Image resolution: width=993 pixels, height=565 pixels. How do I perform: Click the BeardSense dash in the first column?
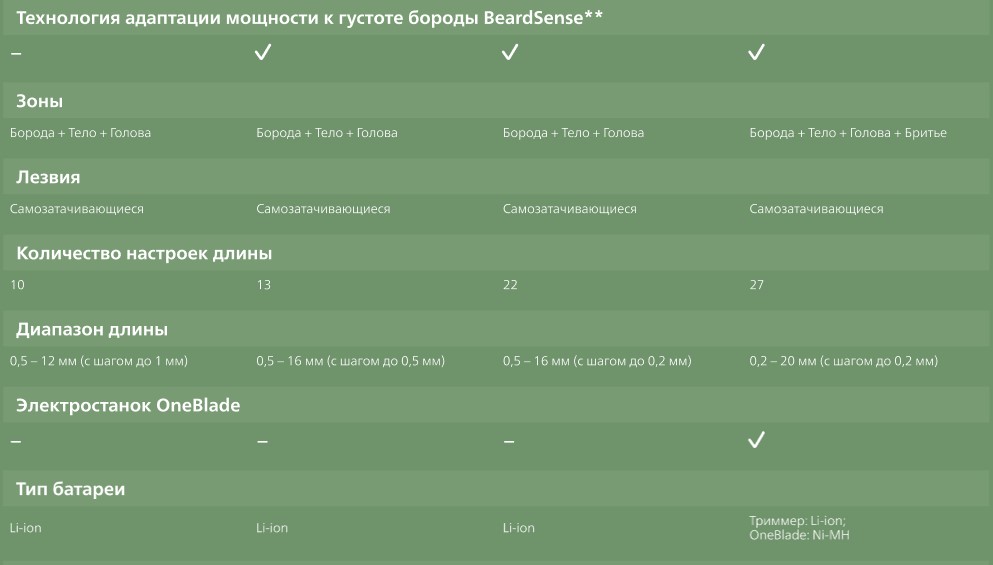pos(15,53)
